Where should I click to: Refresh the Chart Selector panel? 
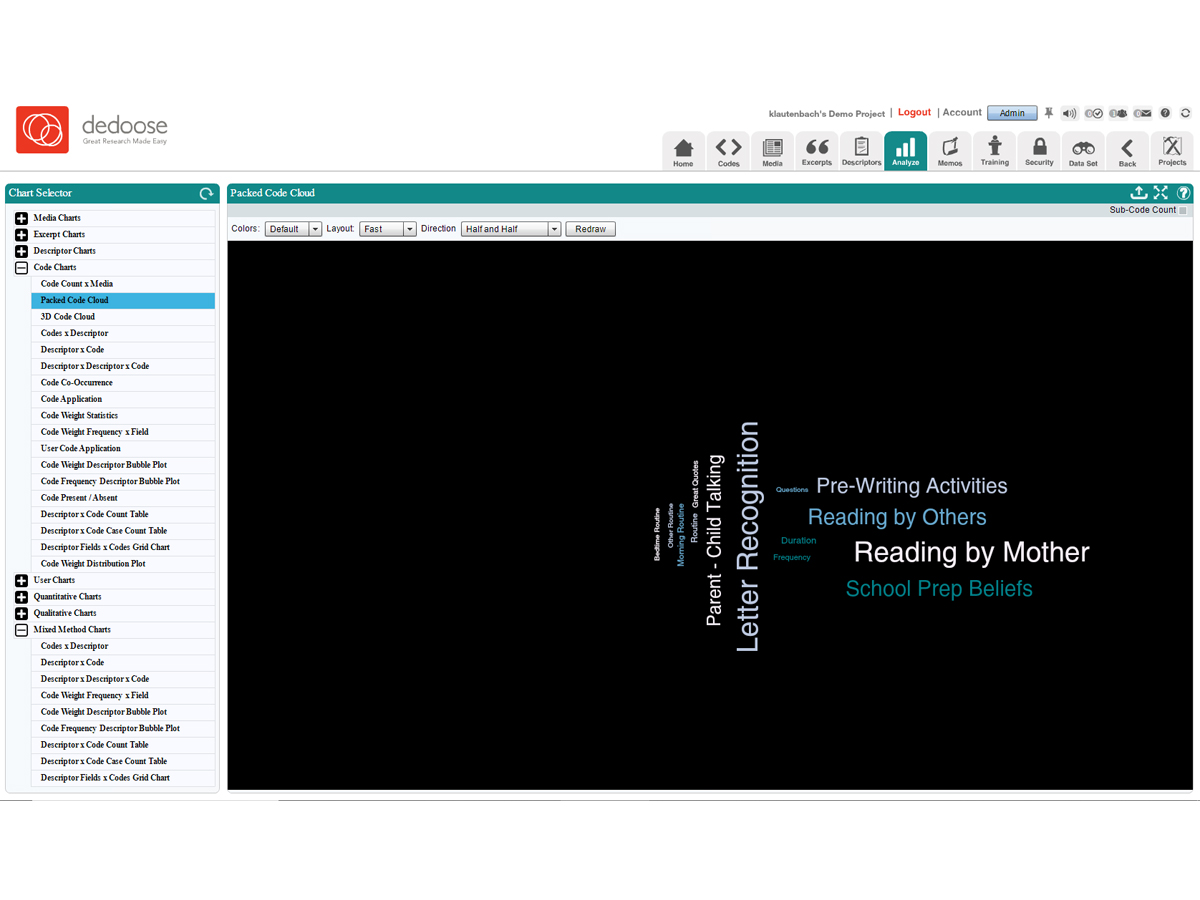tap(206, 193)
